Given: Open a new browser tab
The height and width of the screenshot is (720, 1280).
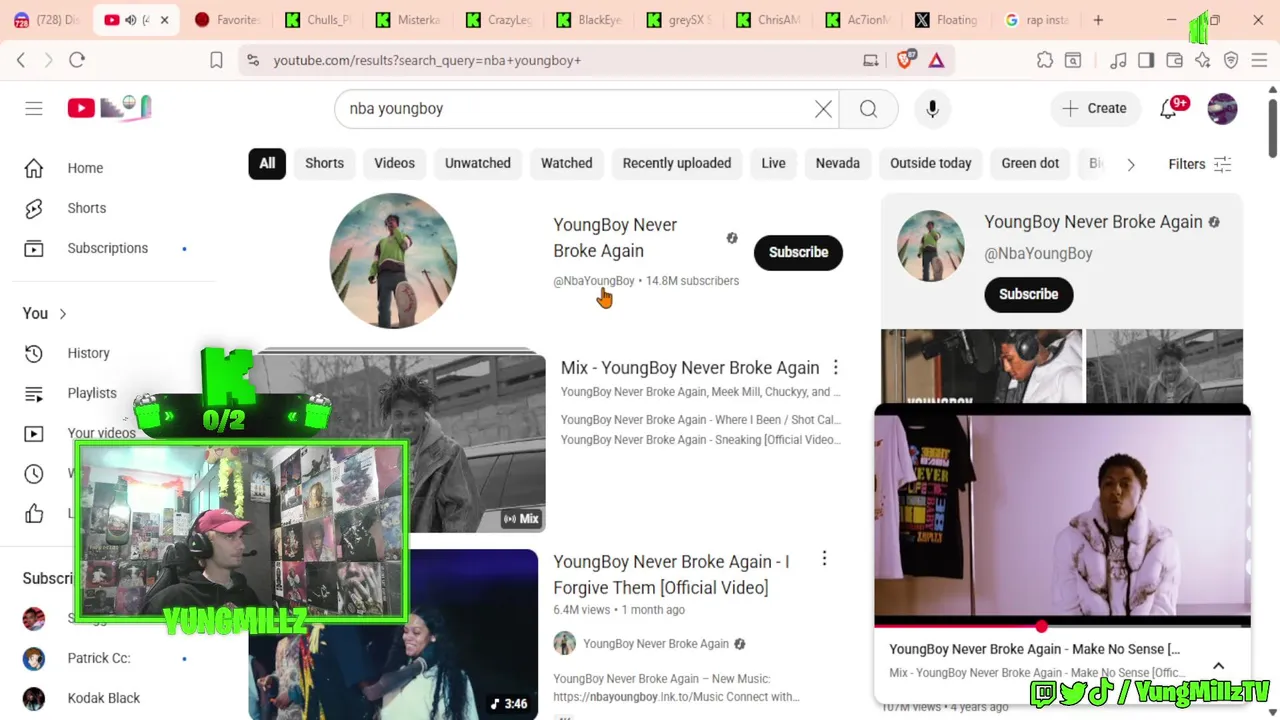Looking at the screenshot, I should (1098, 20).
